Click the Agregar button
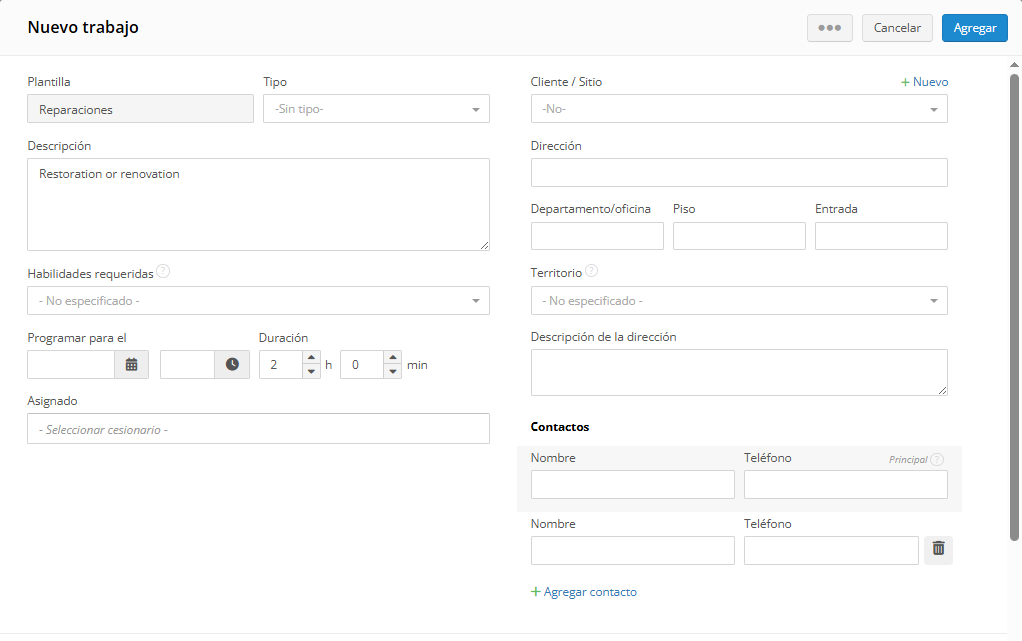The width and height of the screenshot is (1022, 641). coord(974,28)
